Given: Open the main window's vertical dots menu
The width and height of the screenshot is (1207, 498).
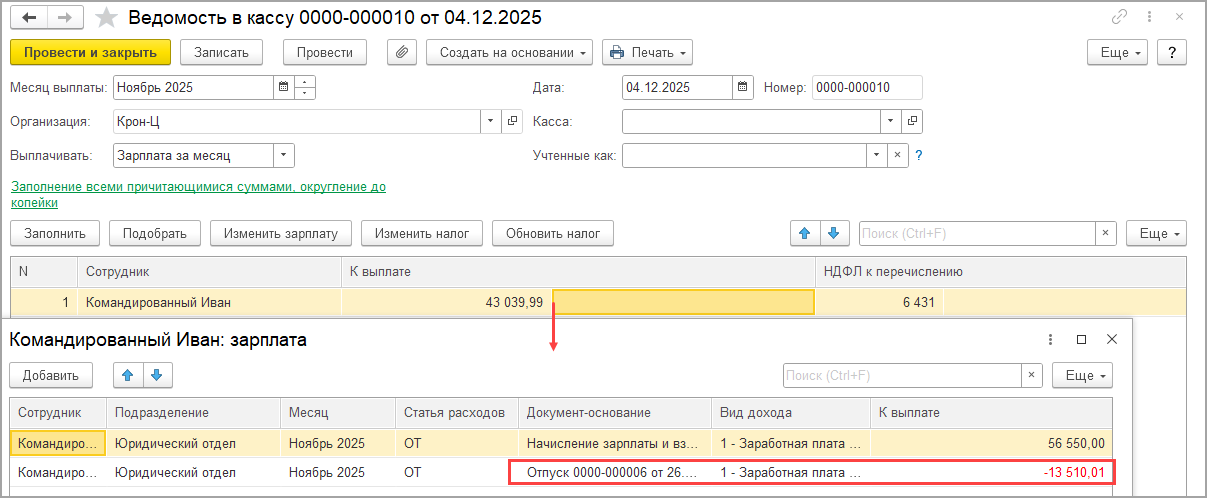Looking at the screenshot, I should click(x=1150, y=18).
